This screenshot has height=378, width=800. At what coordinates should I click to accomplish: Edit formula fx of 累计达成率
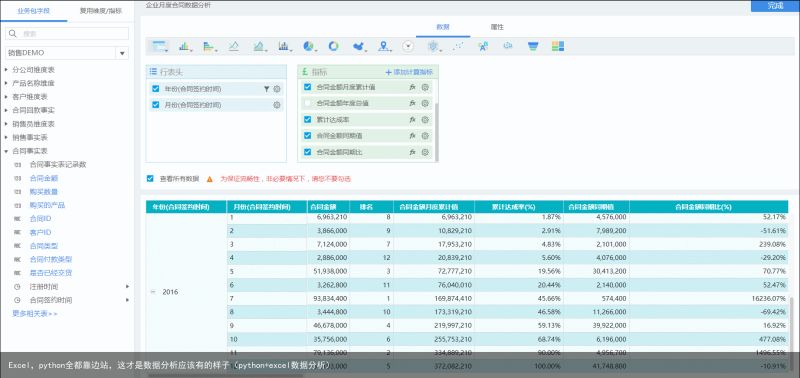point(412,119)
